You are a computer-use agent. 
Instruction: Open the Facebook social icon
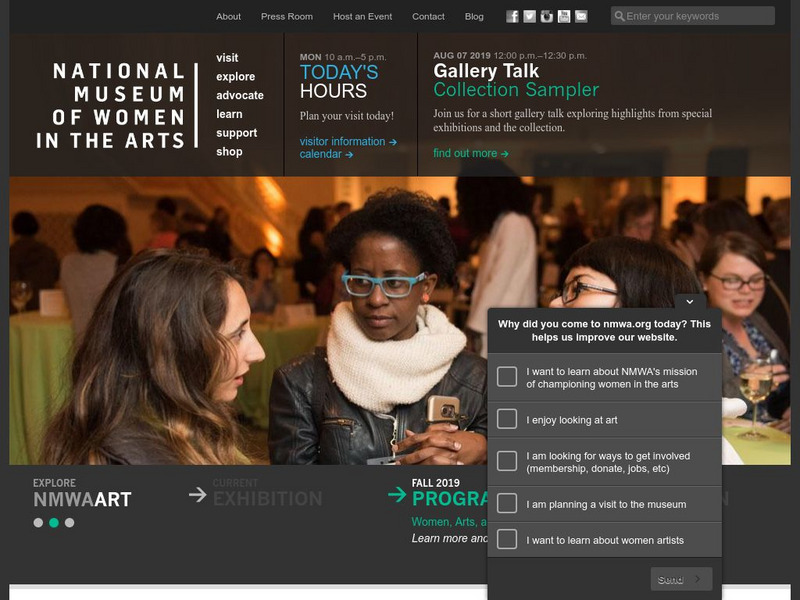[x=512, y=16]
